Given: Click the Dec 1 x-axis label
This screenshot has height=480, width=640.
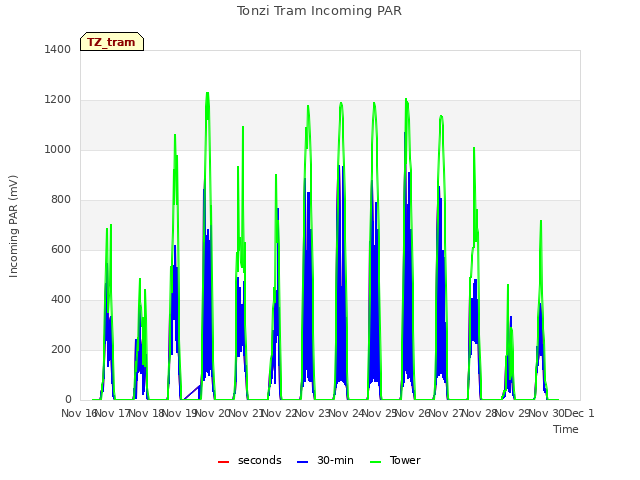Looking at the screenshot, I should [580, 413].
